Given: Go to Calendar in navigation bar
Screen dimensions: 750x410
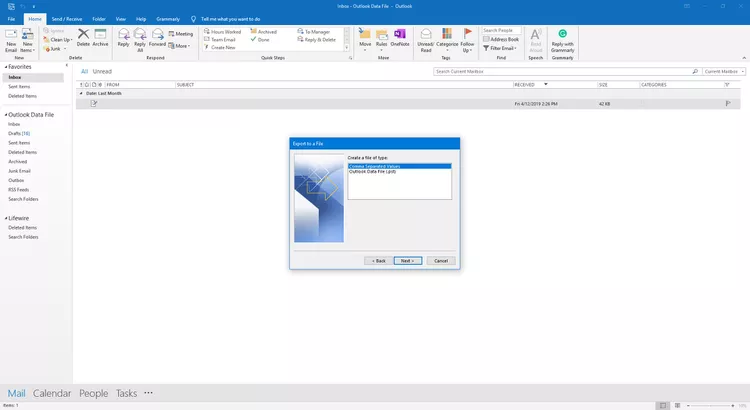Looking at the screenshot, I should pyautogui.click(x=52, y=393).
